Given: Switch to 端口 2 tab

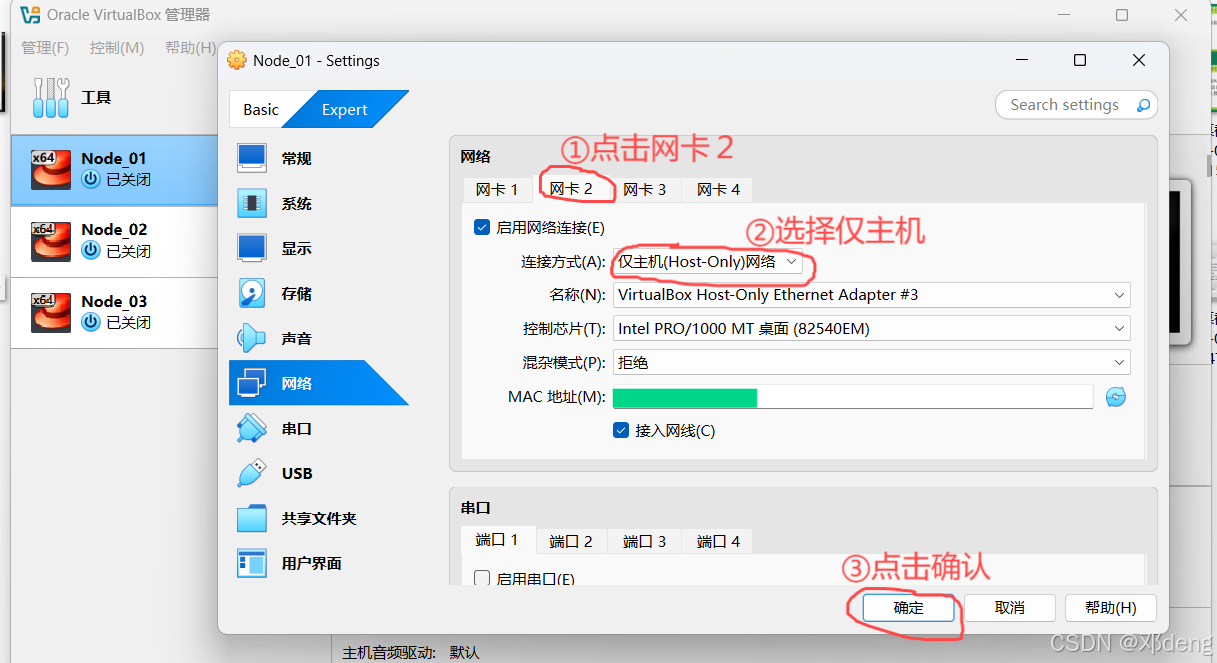Looking at the screenshot, I should point(571,541).
